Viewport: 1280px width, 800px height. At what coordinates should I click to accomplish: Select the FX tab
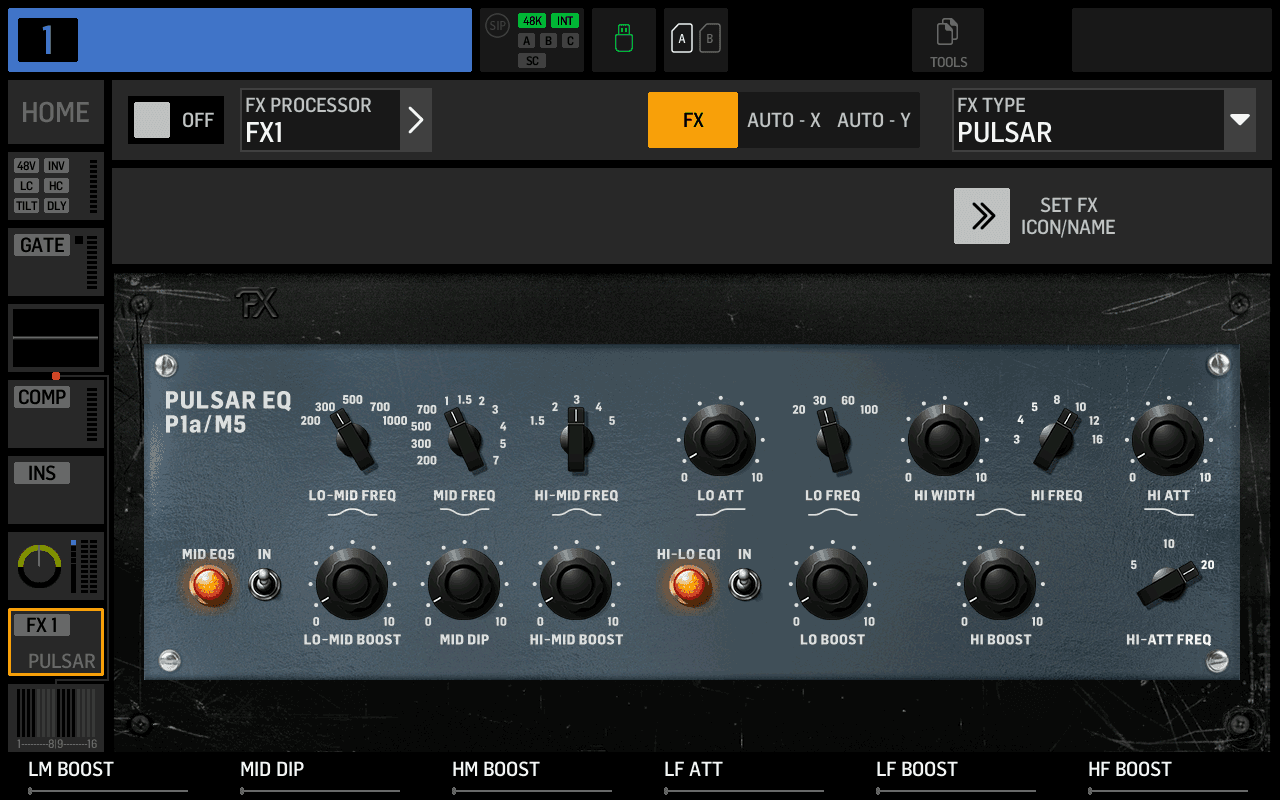pos(693,120)
